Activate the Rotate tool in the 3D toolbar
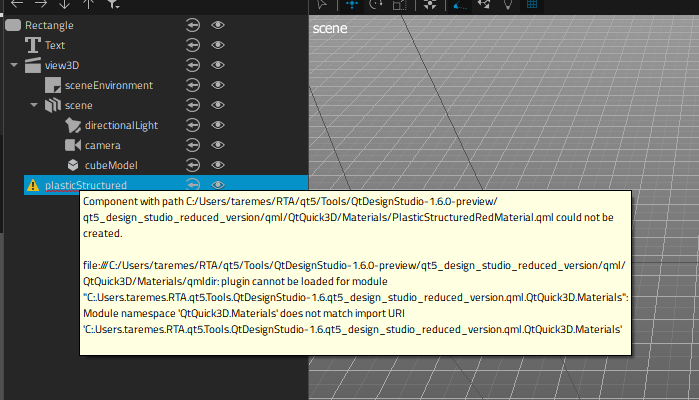Screen dimensions: 699x400 coord(377,4)
